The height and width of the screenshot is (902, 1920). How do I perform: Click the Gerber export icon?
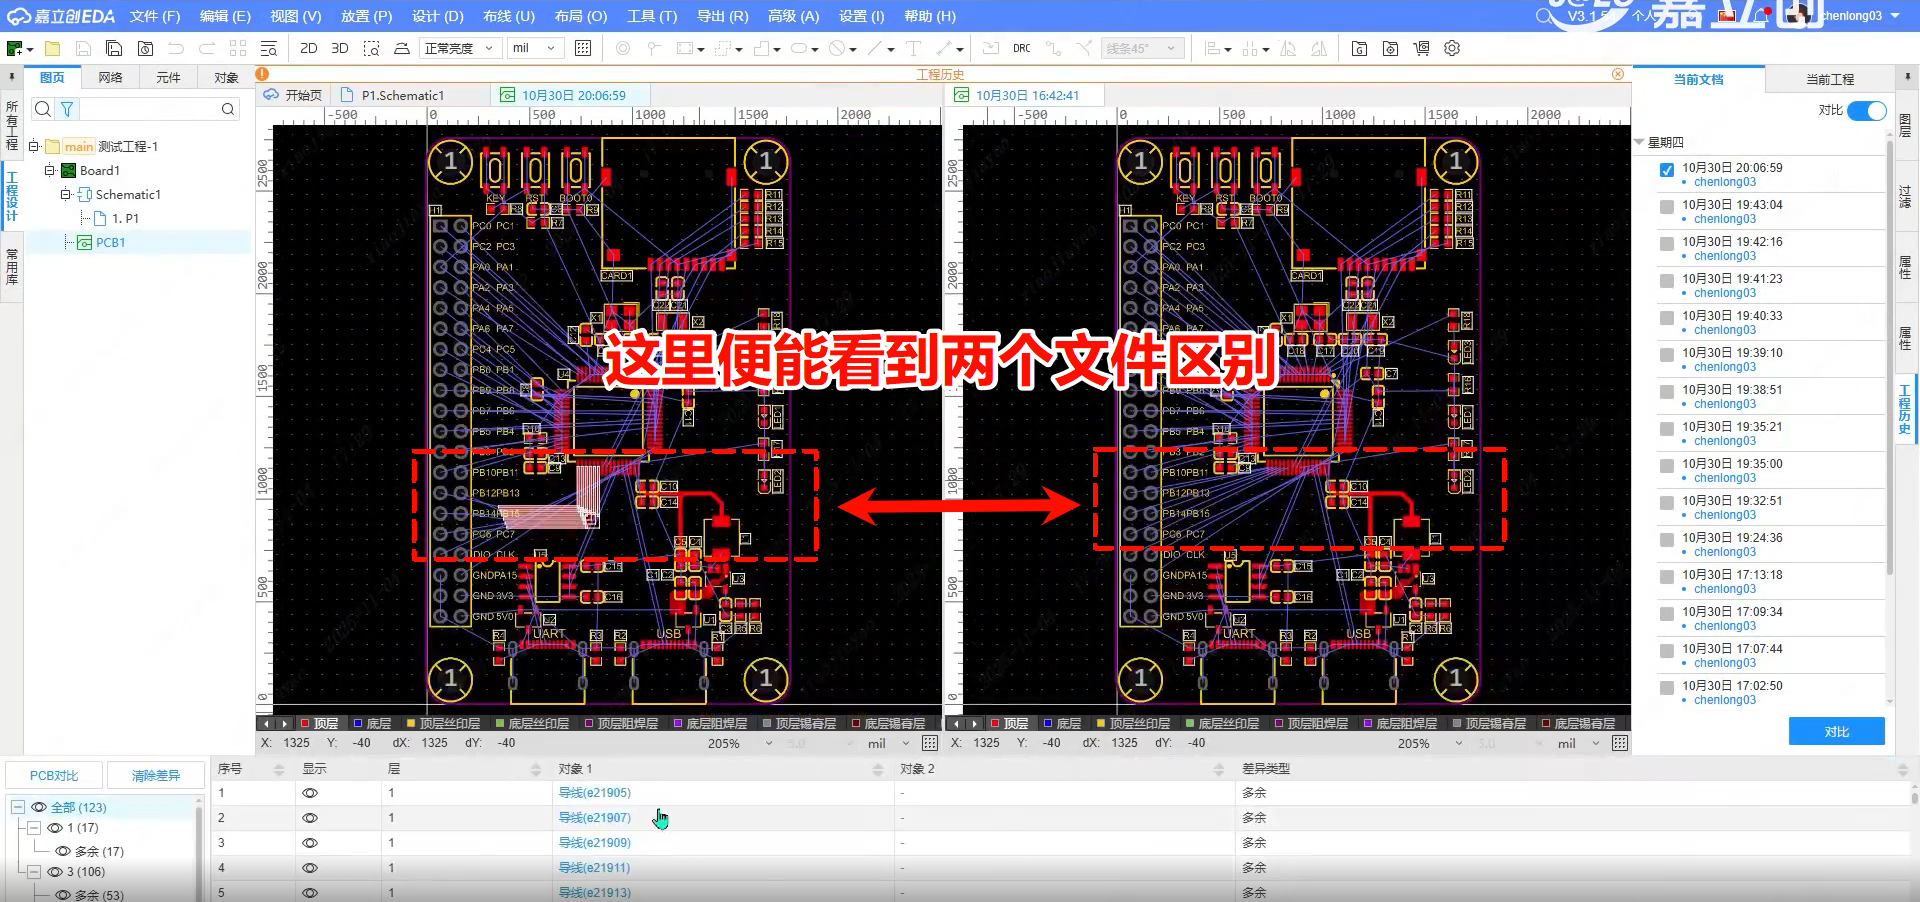1359,48
